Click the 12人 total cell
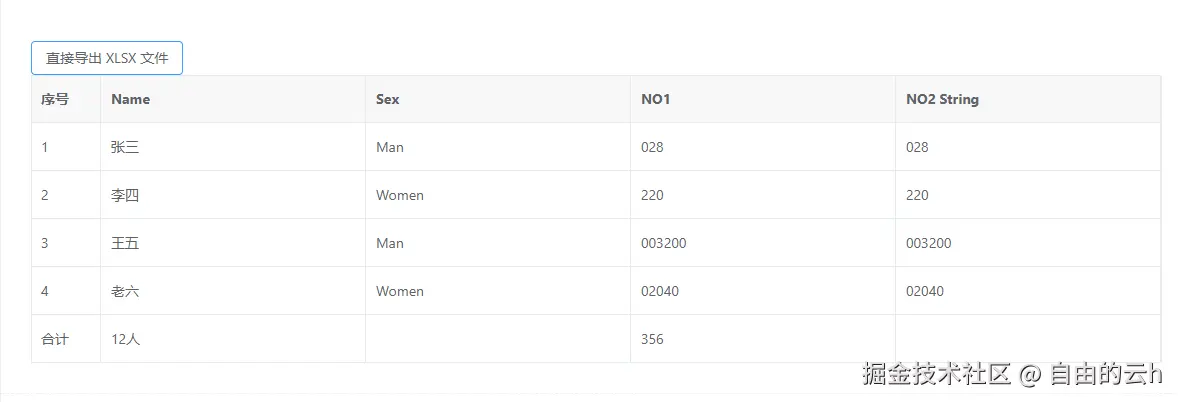 coord(126,339)
